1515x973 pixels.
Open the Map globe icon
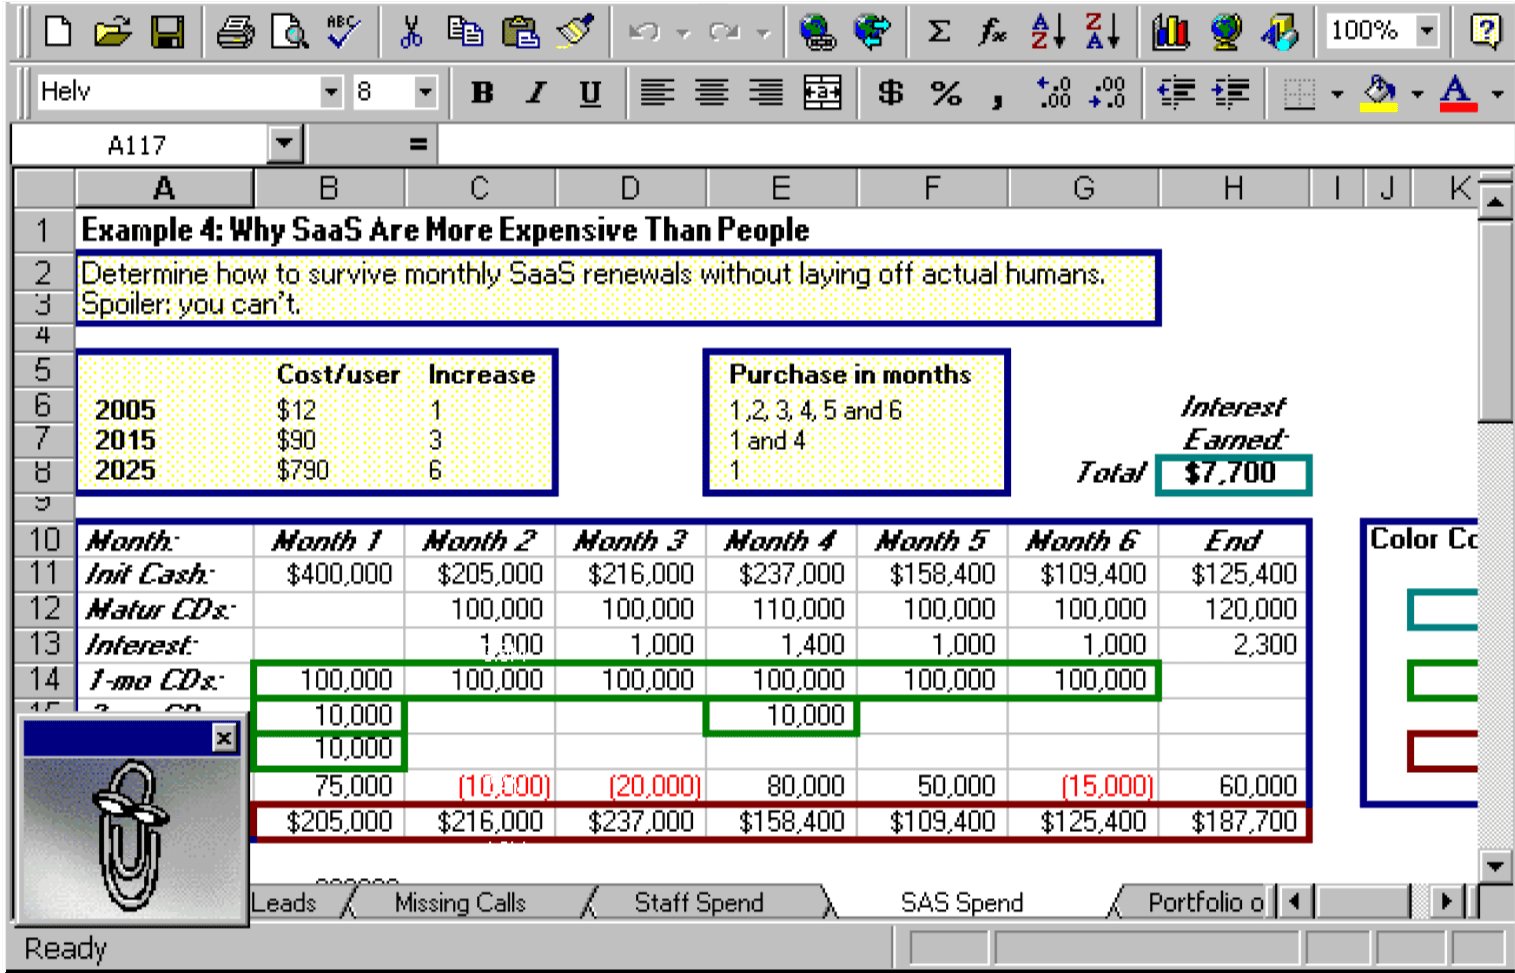pyautogui.click(x=1225, y=32)
